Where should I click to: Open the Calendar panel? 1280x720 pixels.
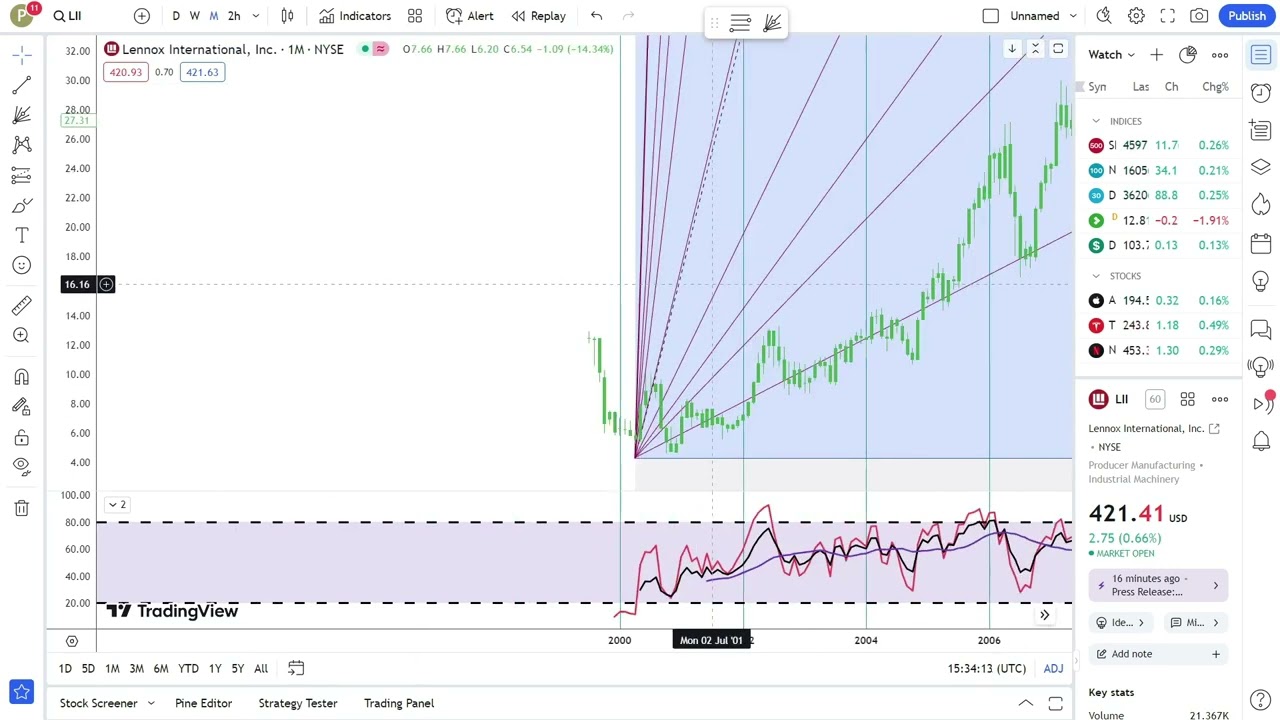click(1261, 243)
